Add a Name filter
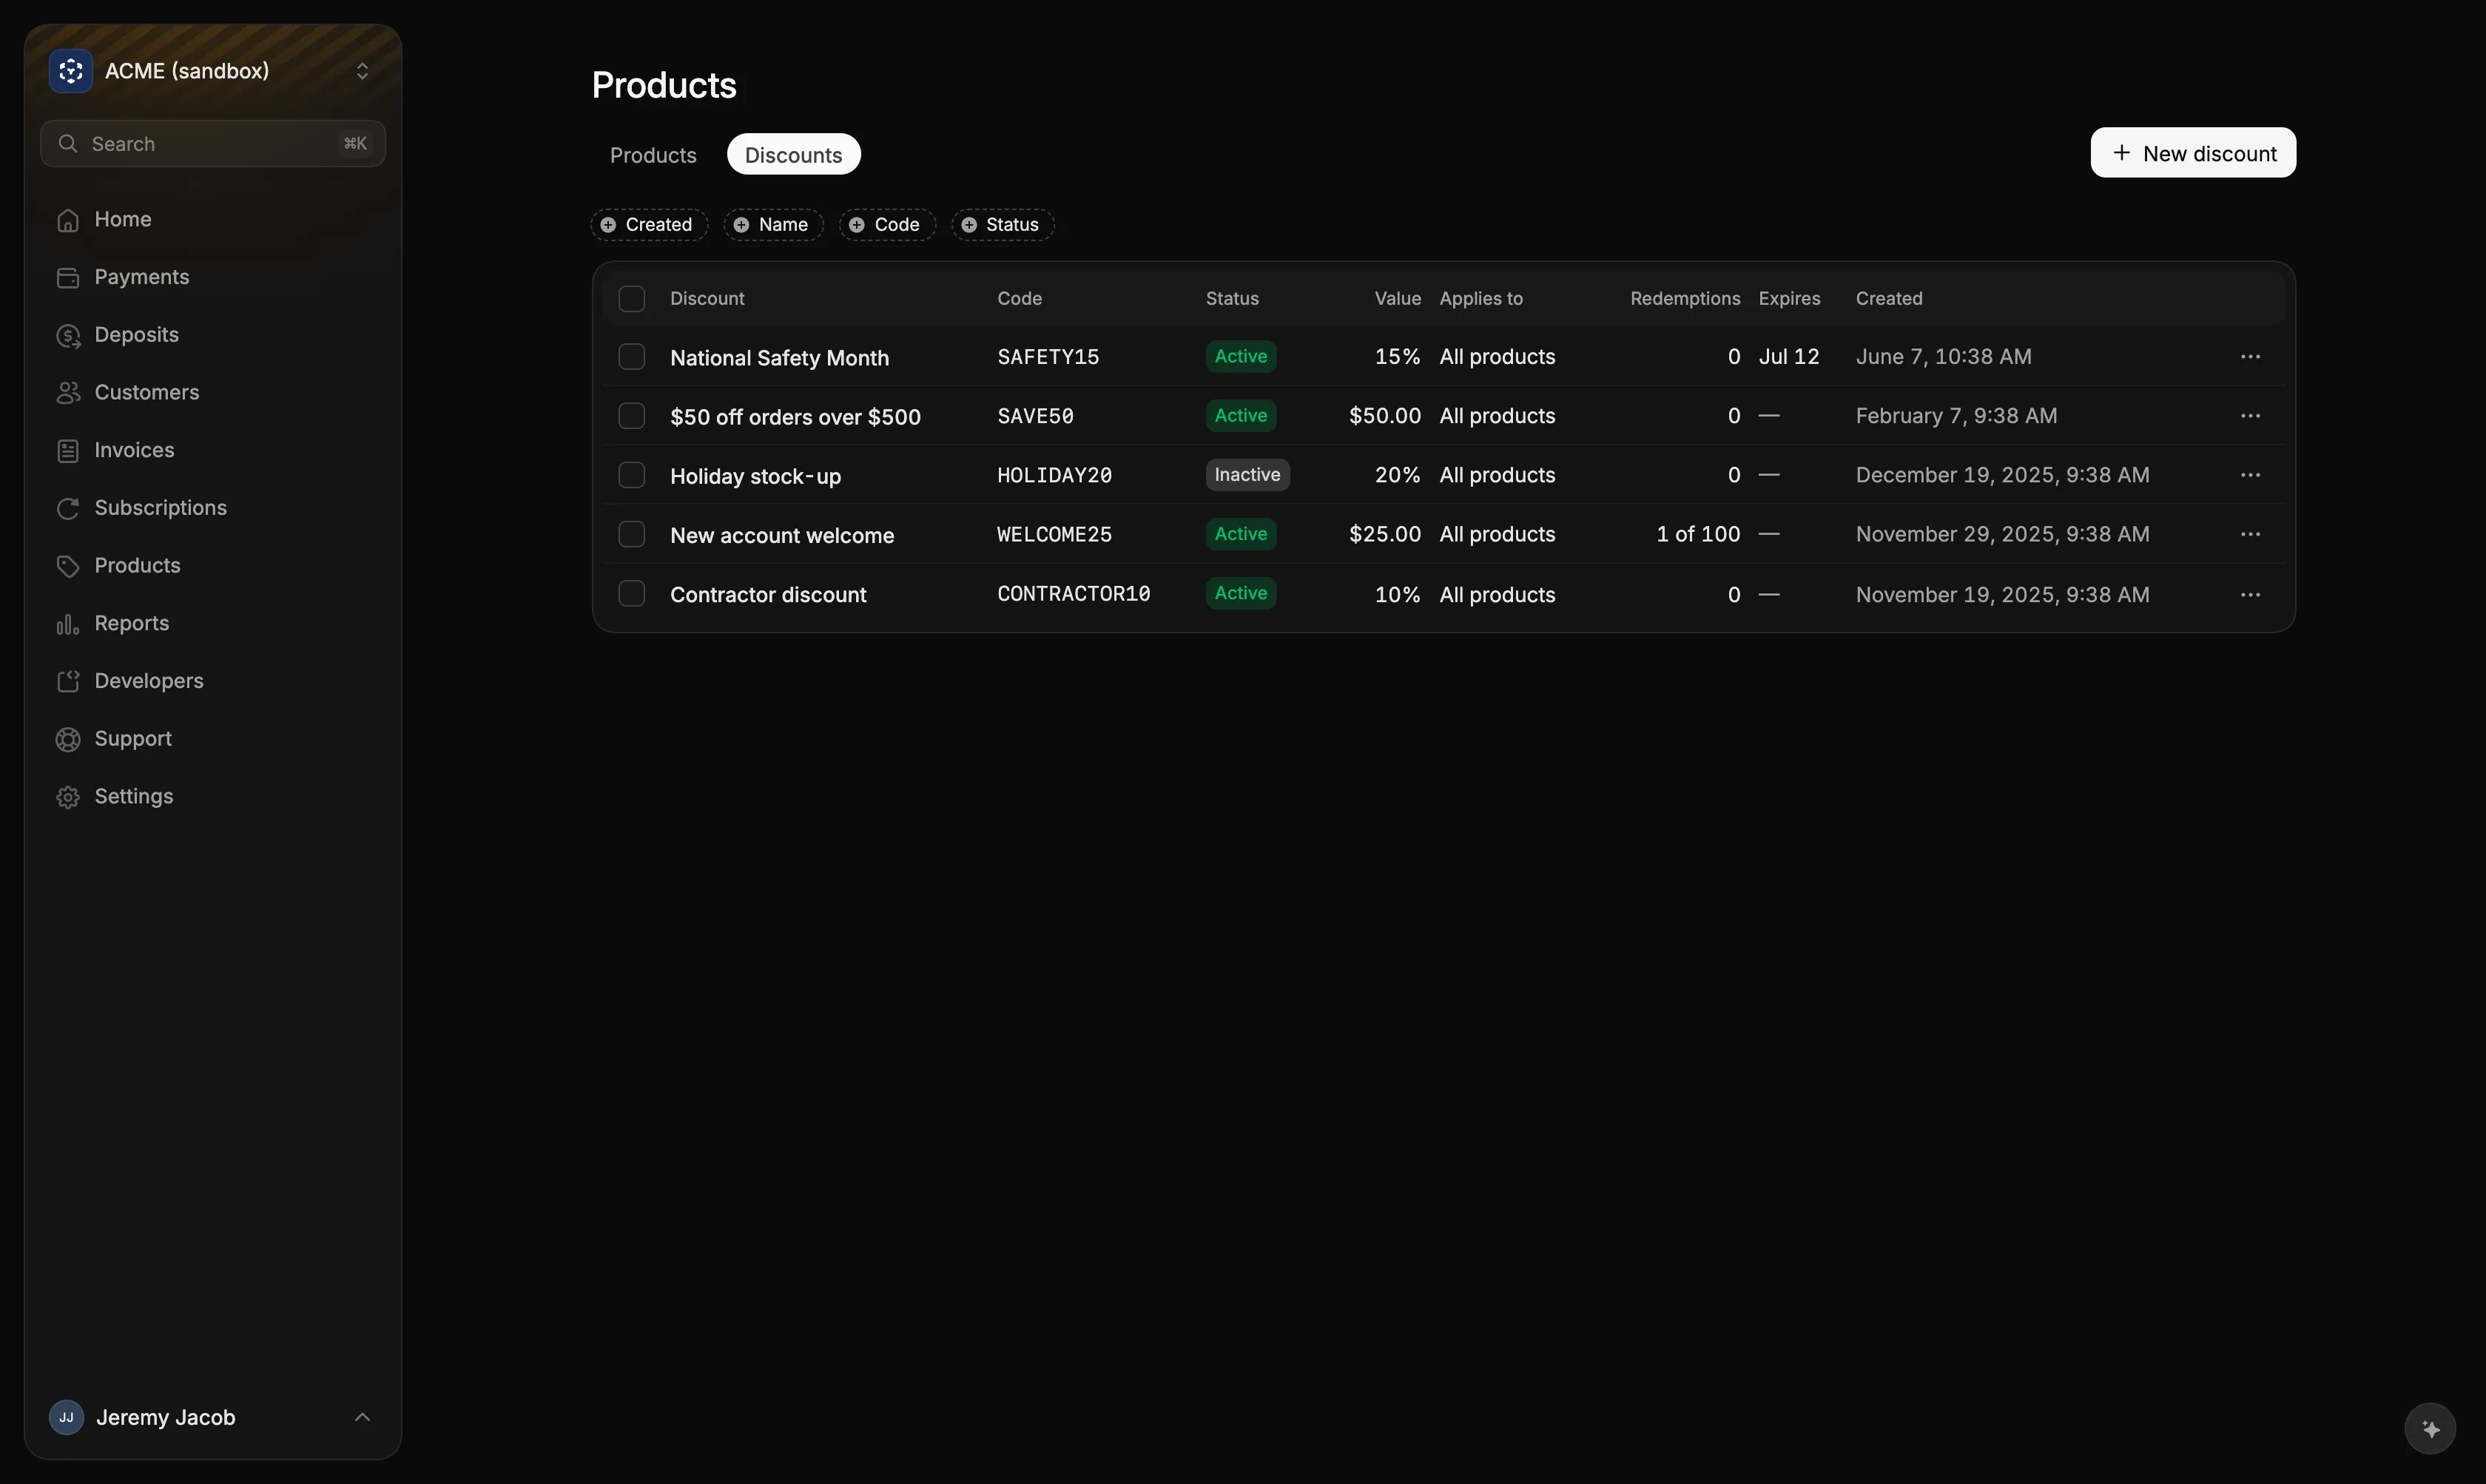The height and width of the screenshot is (1484, 2486). (773, 225)
